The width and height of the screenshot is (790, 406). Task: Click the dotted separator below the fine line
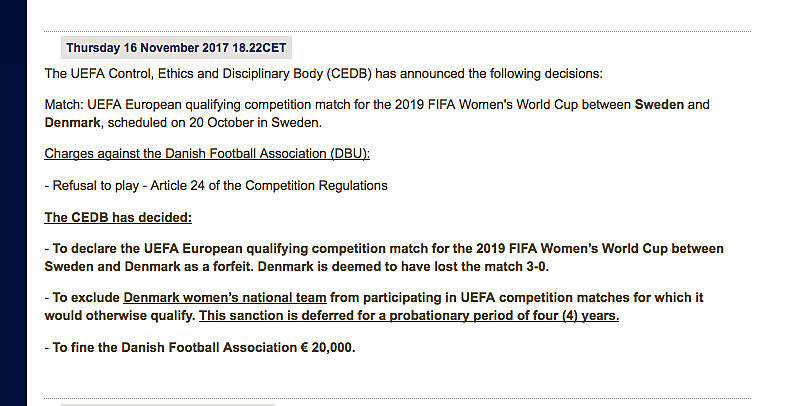coord(398,398)
